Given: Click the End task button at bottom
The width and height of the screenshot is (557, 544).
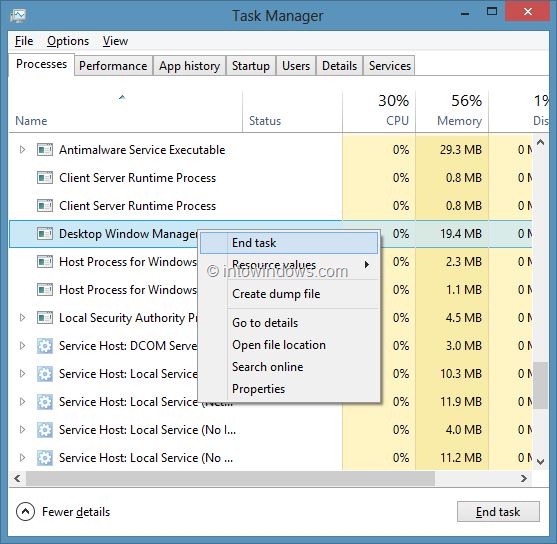Looking at the screenshot, I should [x=498, y=512].
